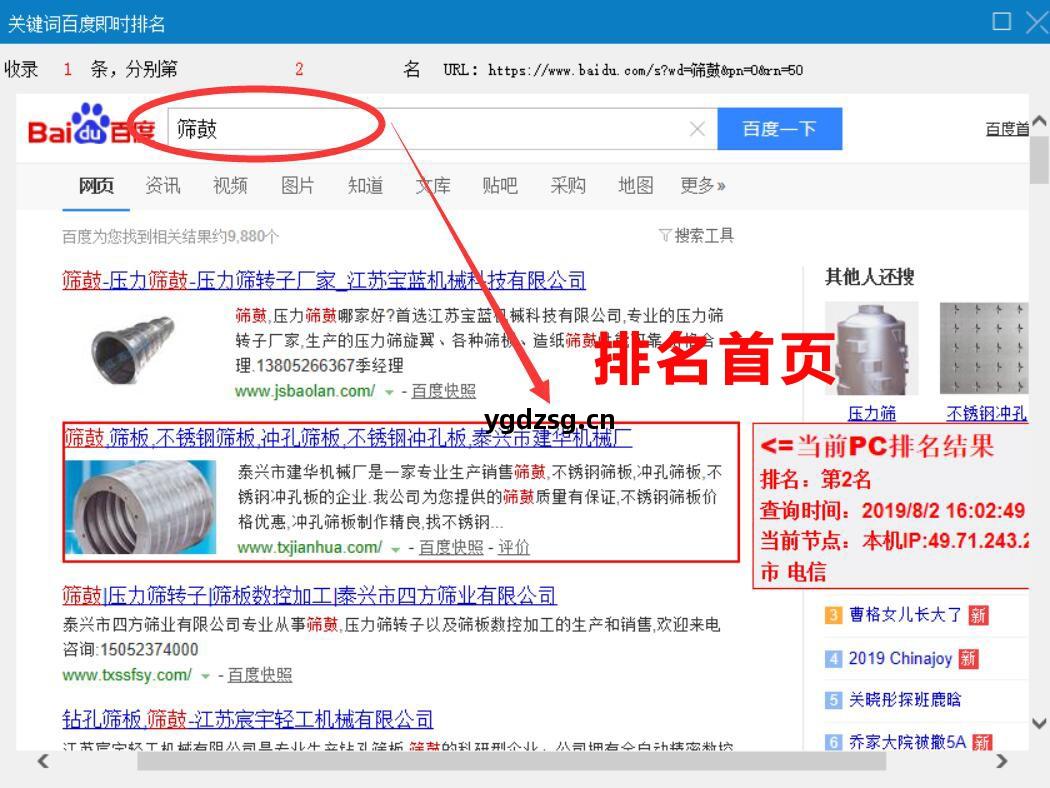Viewport: 1050px width, 788px height.
Task: Click the 压力筛 thumbnail image
Action: point(871,348)
